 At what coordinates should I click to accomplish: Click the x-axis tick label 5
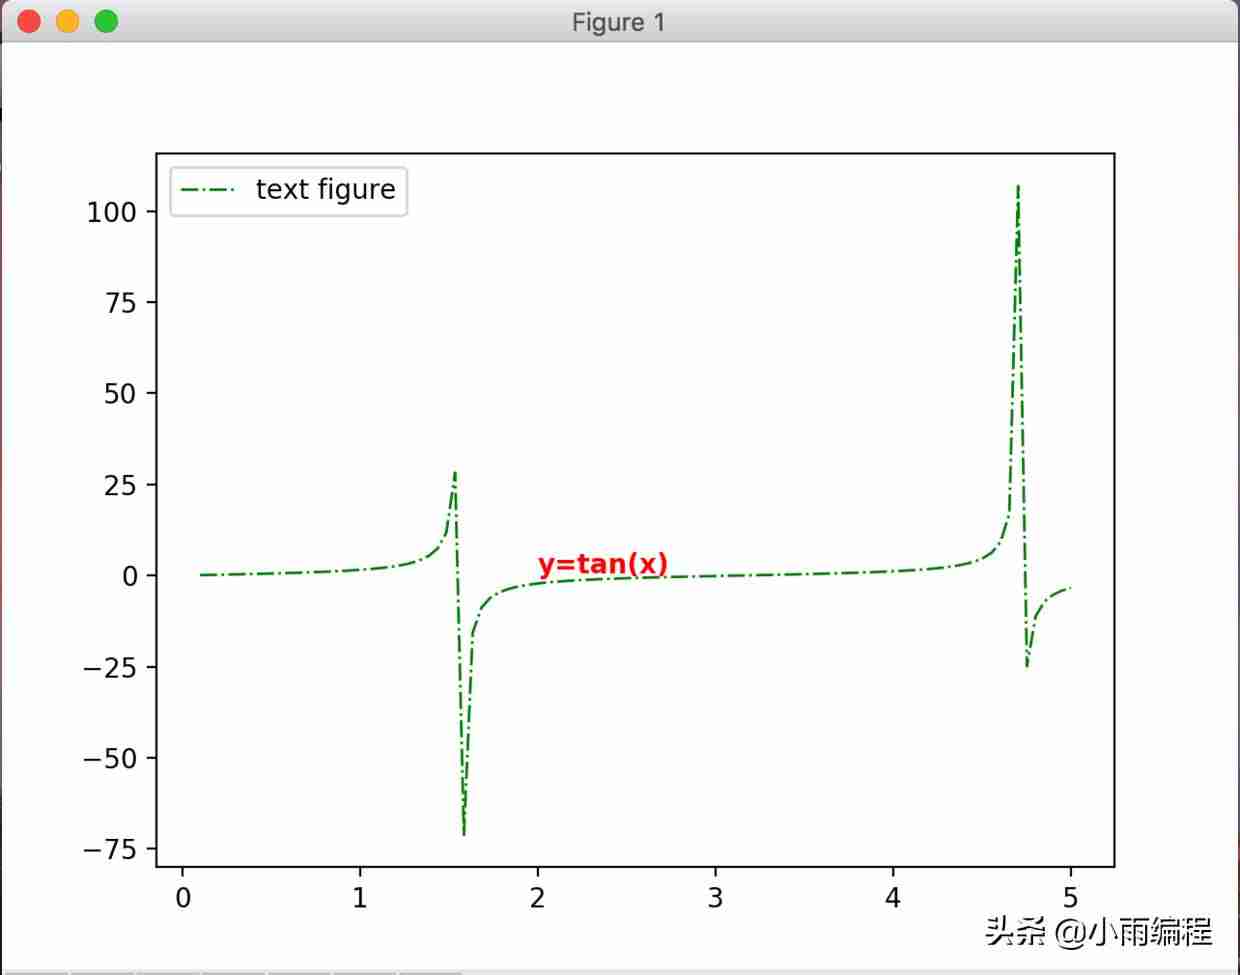pos(1071,898)
